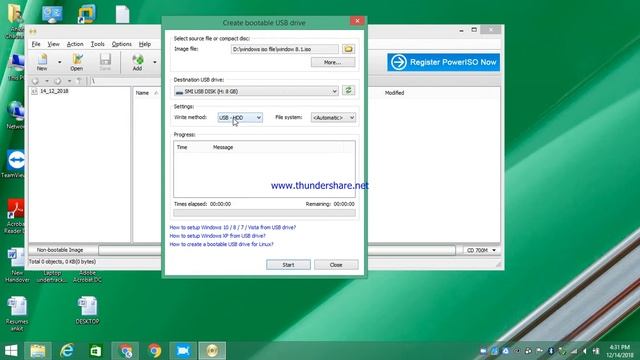Click the volume icon in system tray

[585, 351]
